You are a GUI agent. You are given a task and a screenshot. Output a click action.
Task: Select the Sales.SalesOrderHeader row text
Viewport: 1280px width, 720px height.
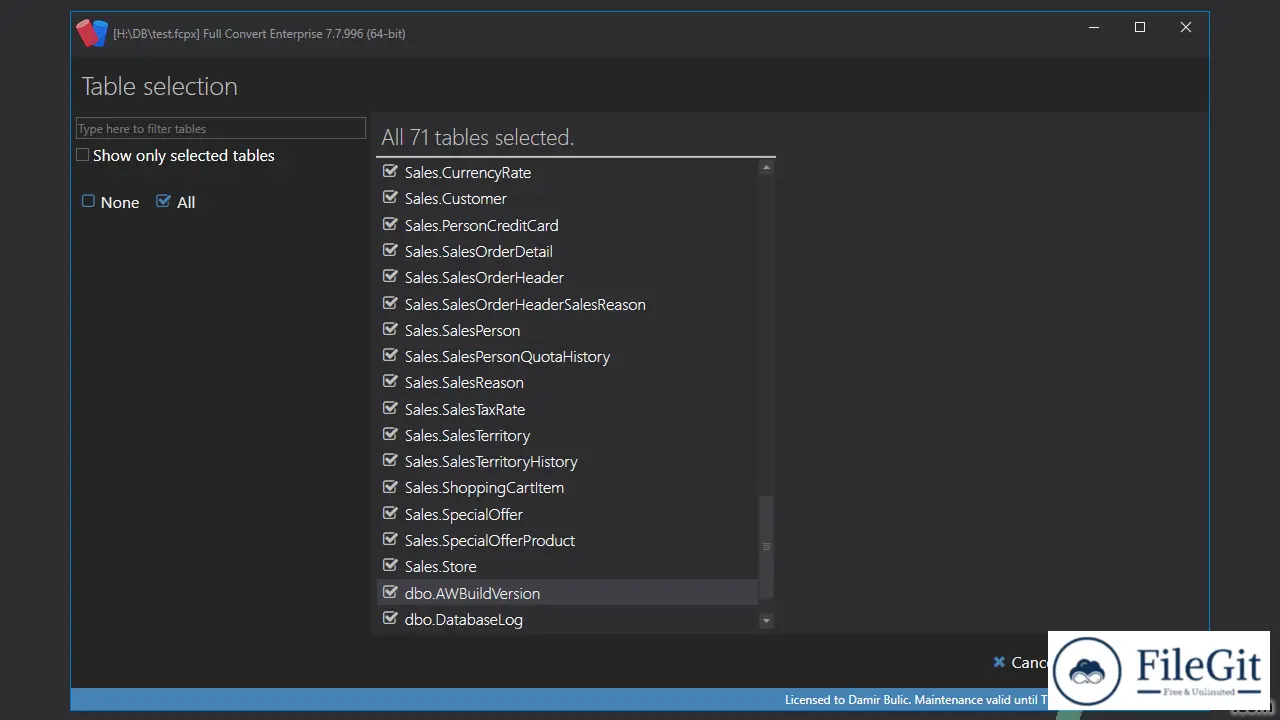pos(484,277)
